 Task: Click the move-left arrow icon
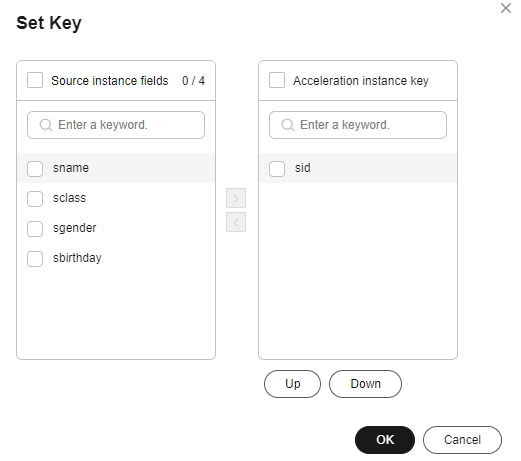tap(236, 222)
